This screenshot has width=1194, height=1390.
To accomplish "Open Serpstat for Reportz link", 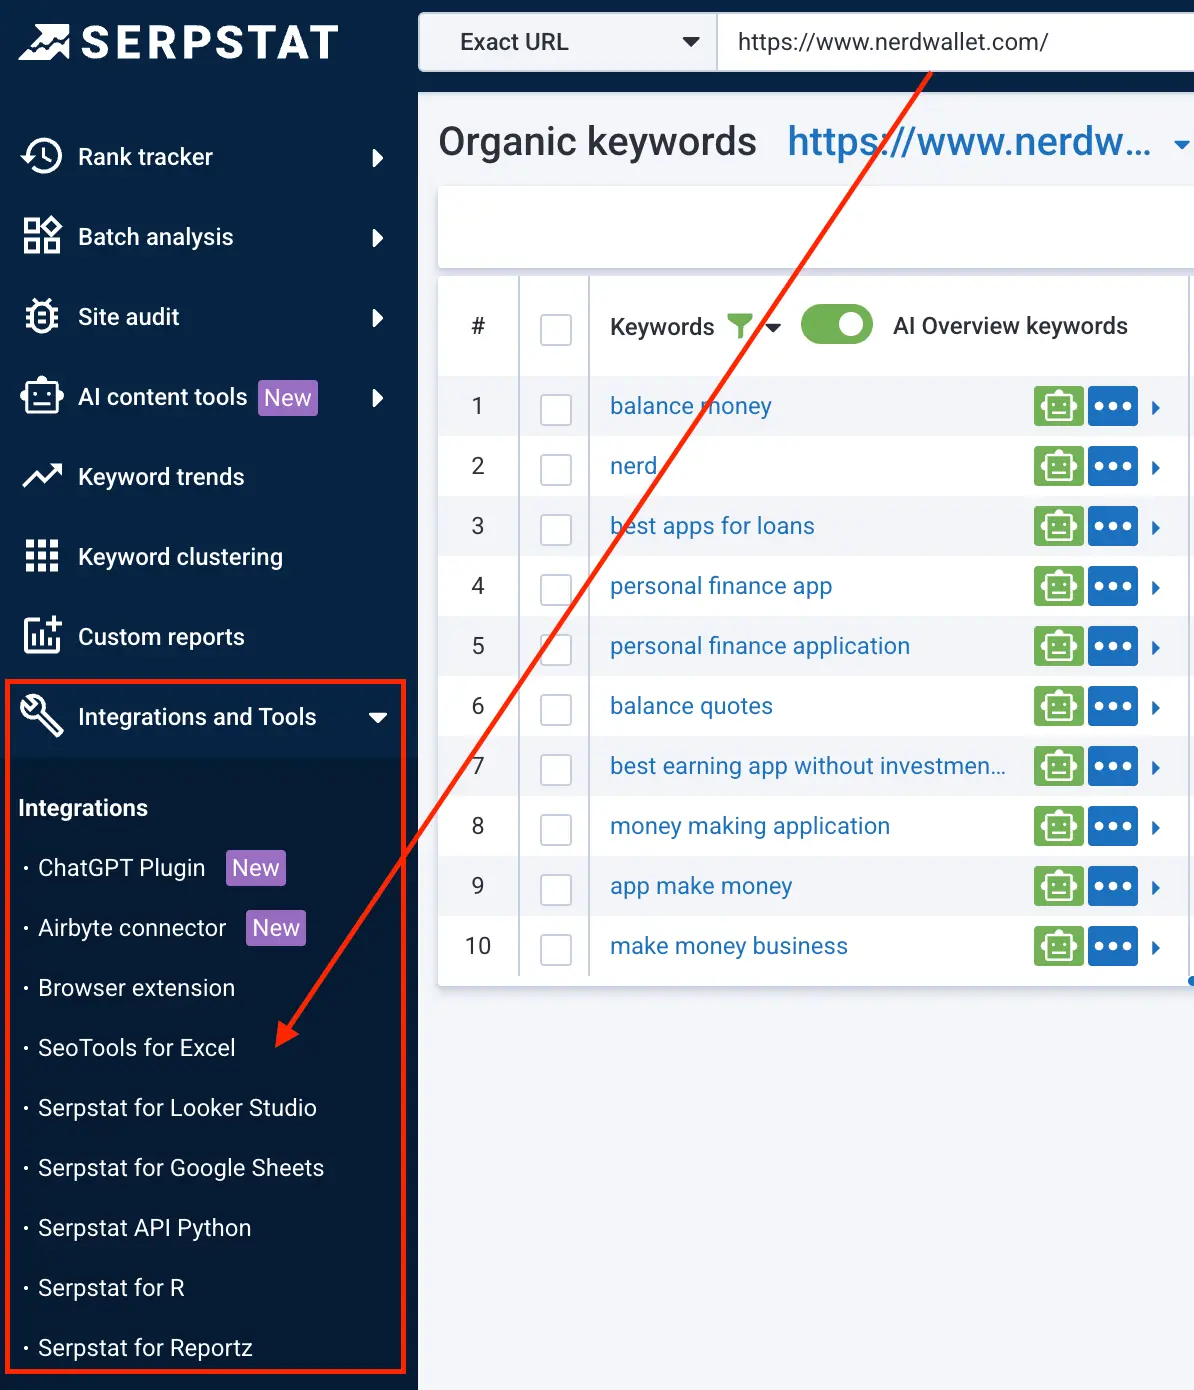I will click(x=145, y=1348).
